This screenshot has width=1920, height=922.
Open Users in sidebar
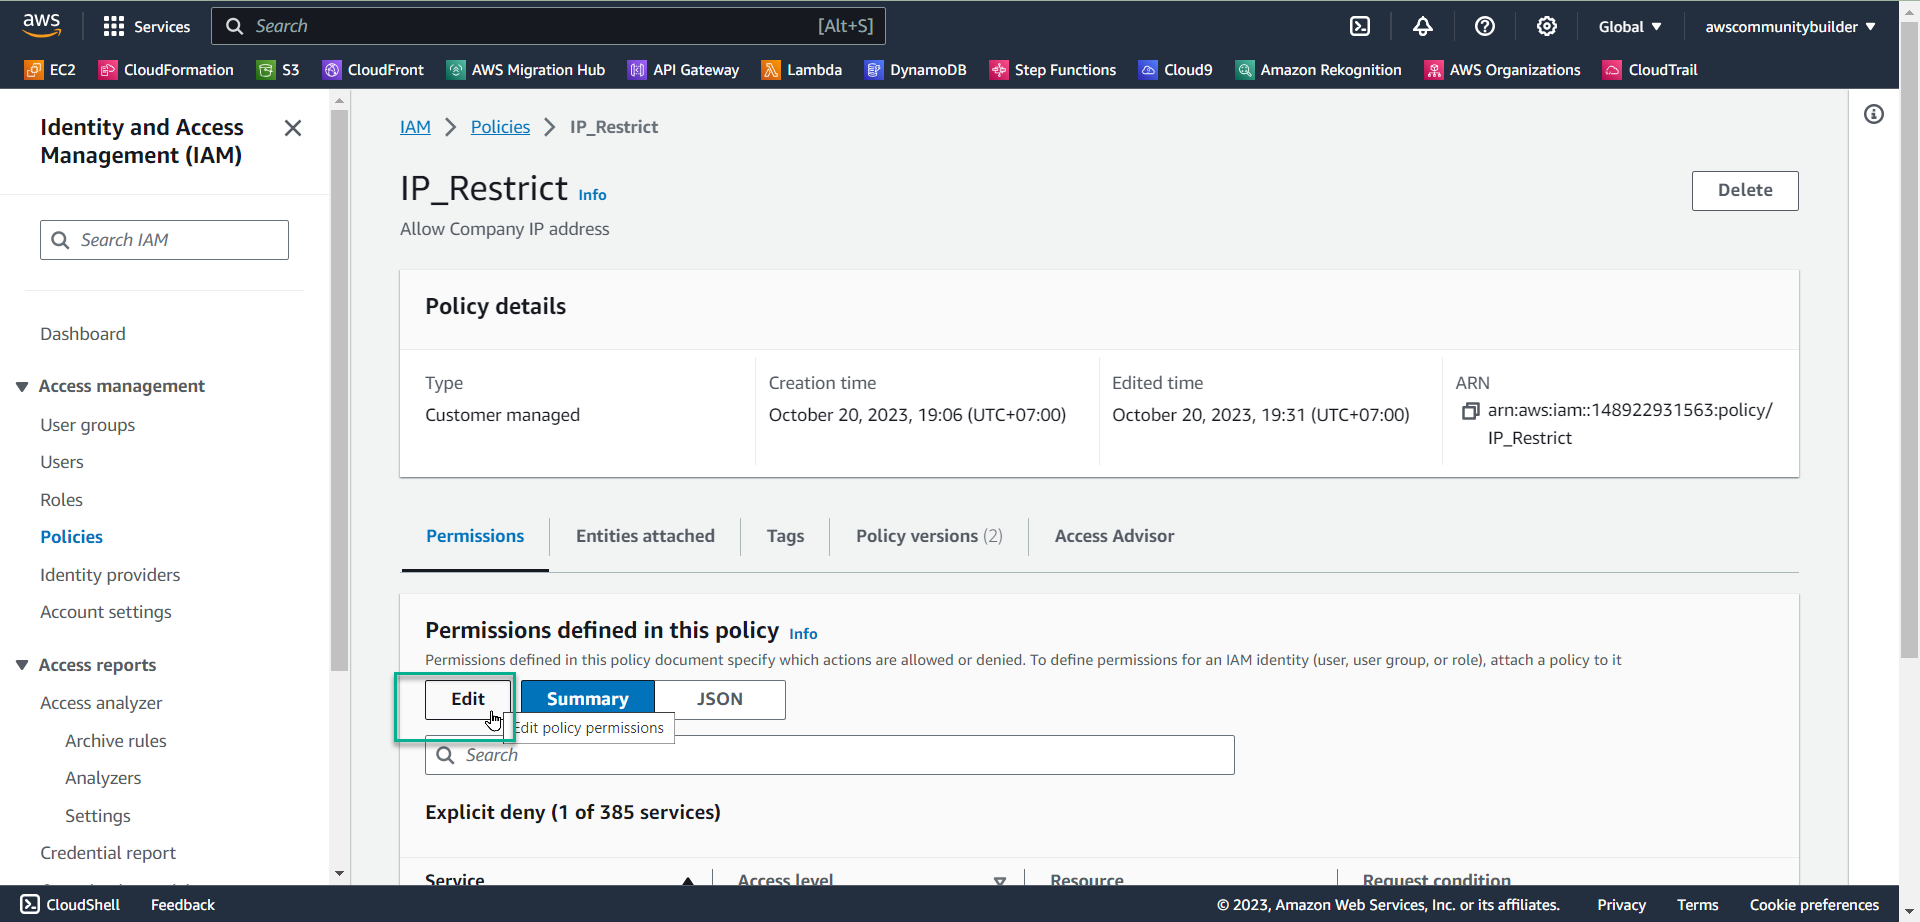click(62, 462)
